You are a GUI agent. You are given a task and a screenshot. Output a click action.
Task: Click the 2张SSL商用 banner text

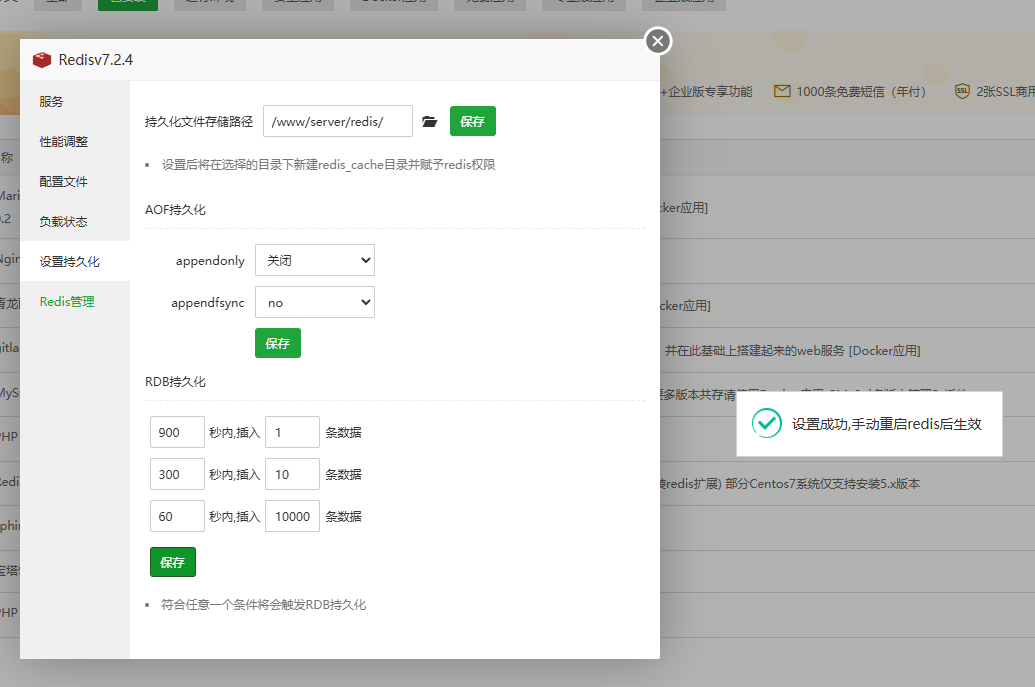pyautogui.click(x=1005, y=92)
